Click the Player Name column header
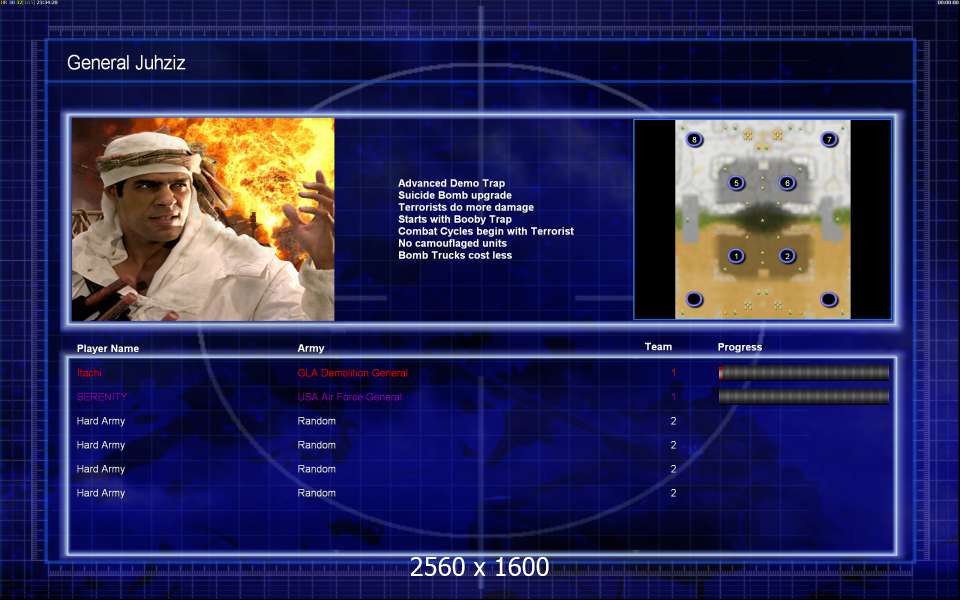Viewport: 960px width, 600px height. [108, 348]
